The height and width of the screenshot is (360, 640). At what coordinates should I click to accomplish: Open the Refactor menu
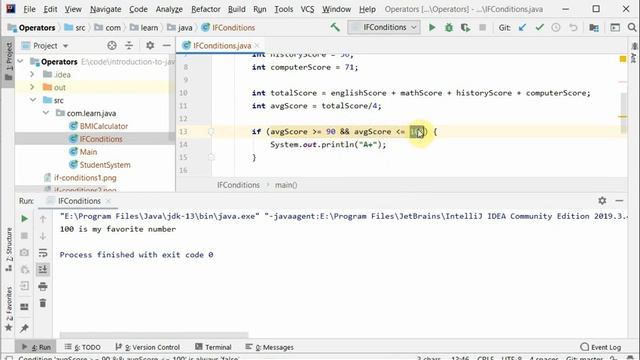[x=206, y=9]
